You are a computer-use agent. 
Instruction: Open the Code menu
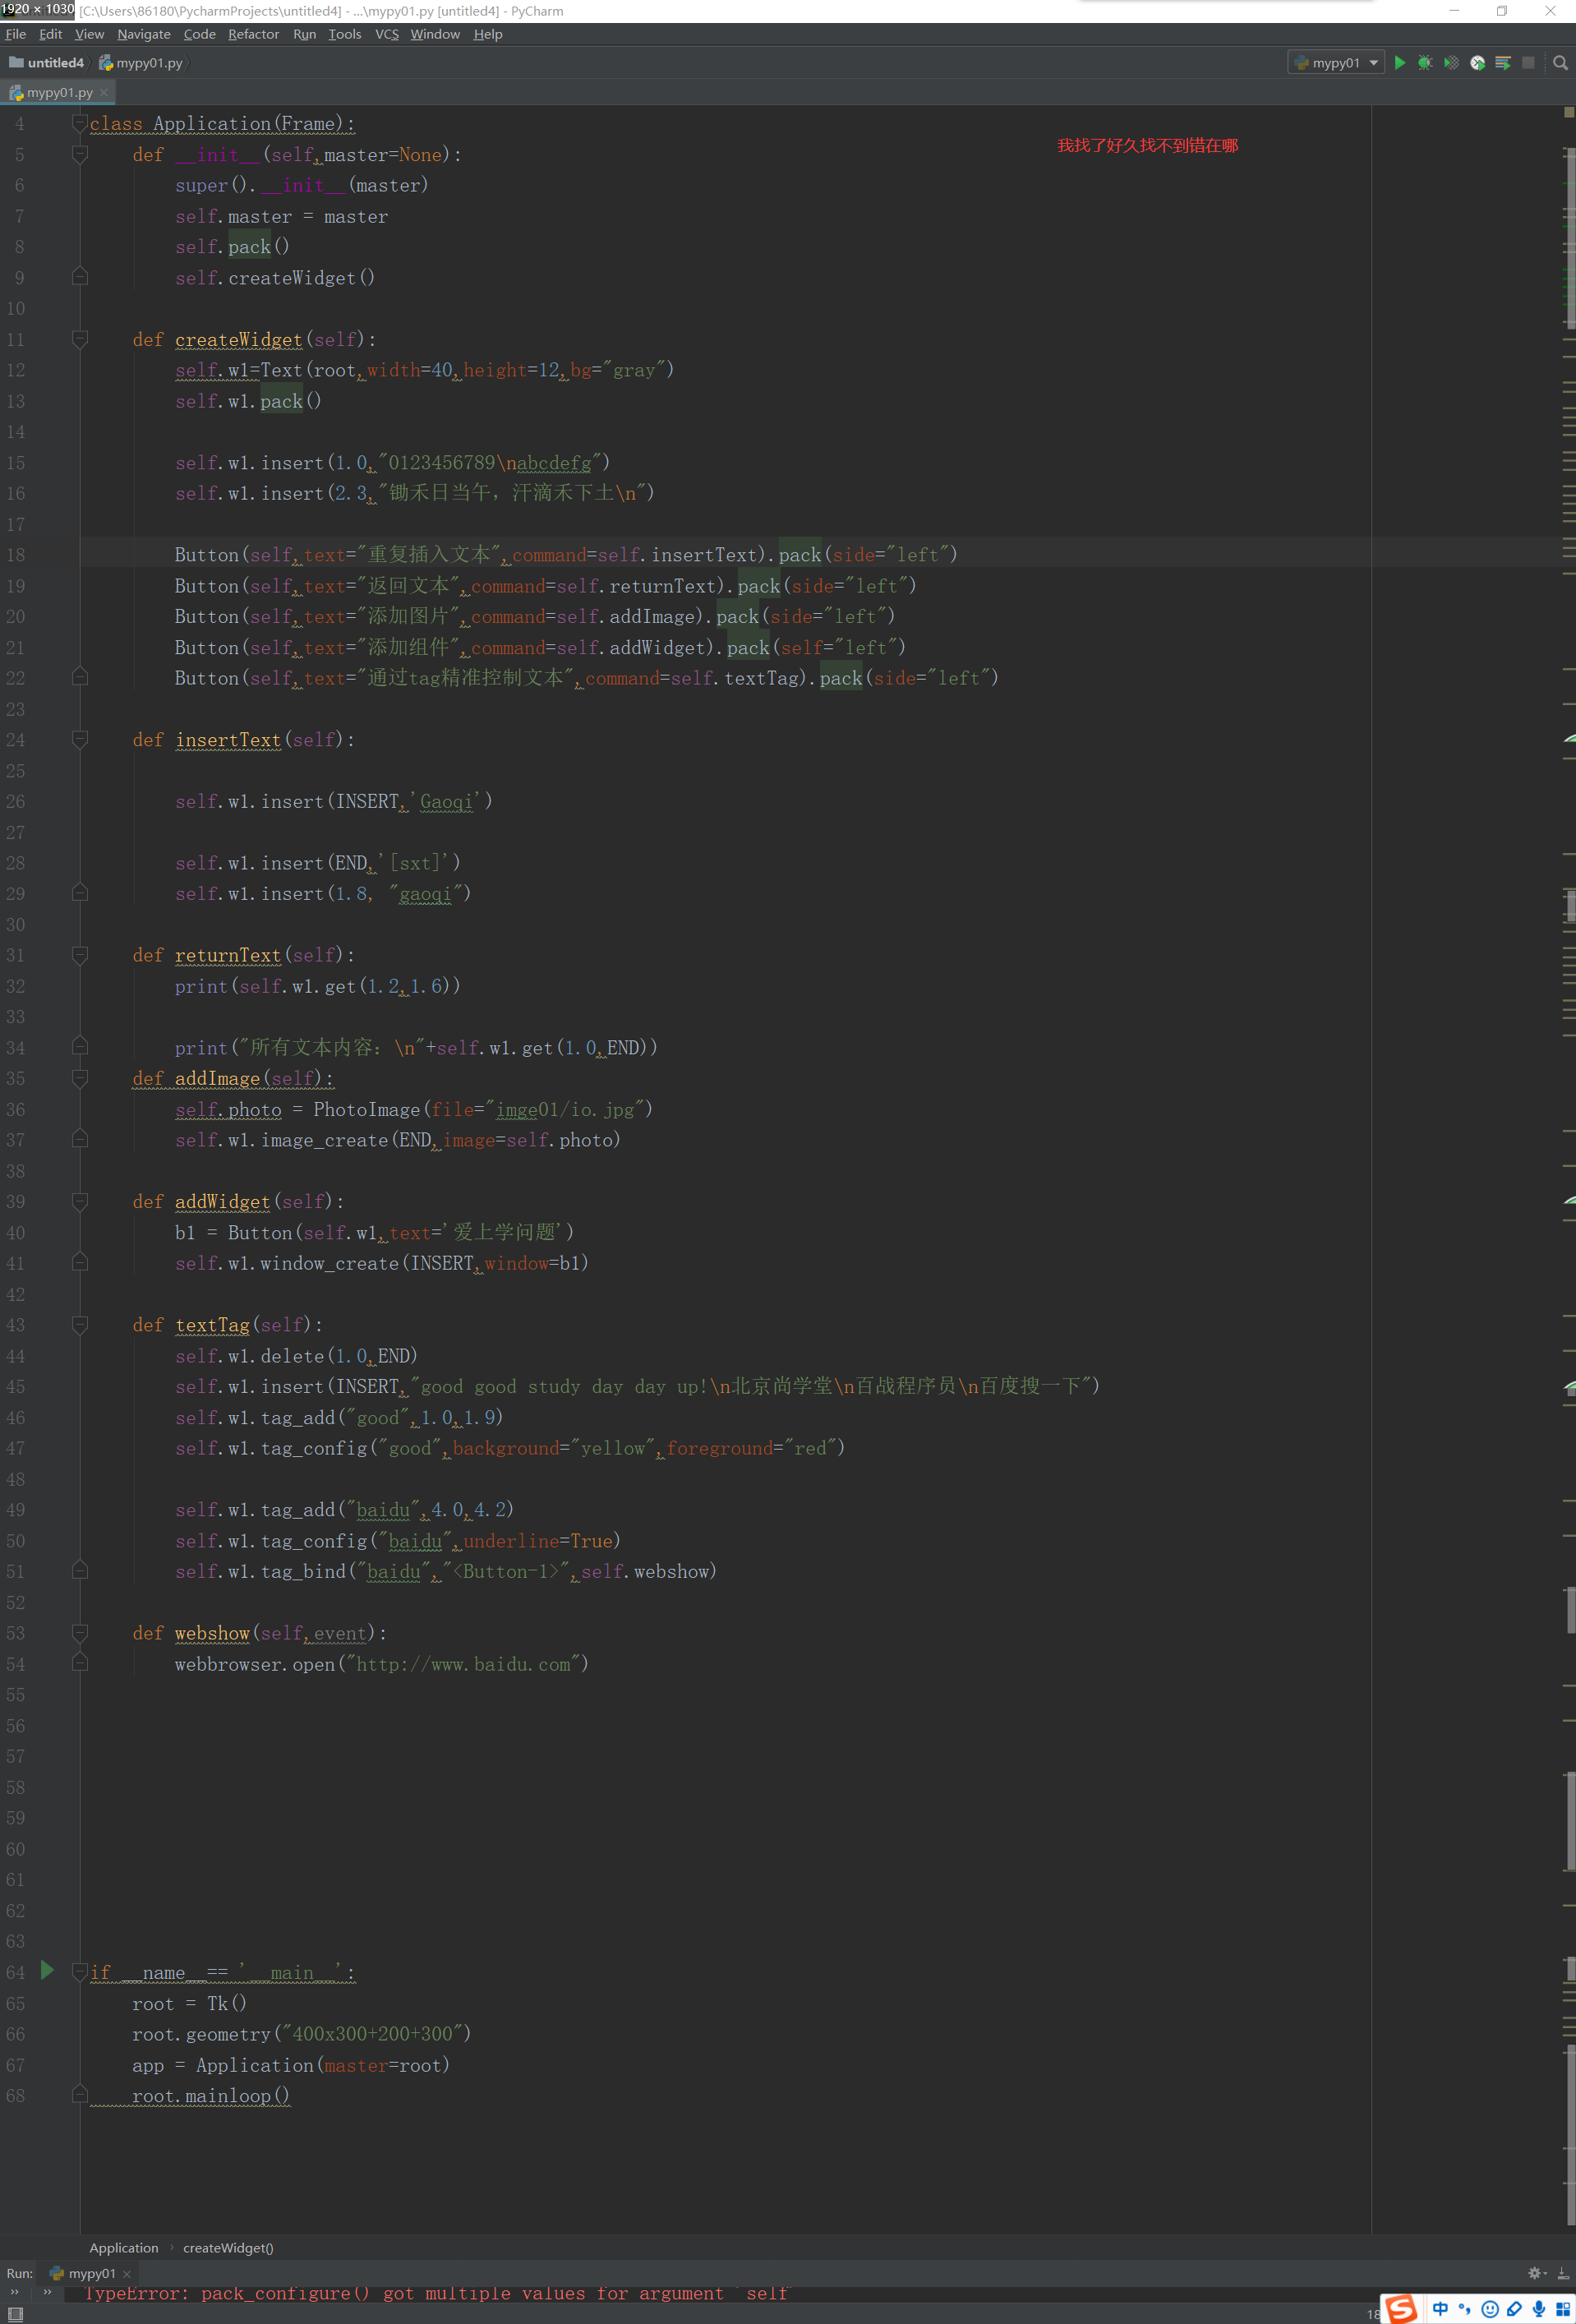(x=199, y=34)
